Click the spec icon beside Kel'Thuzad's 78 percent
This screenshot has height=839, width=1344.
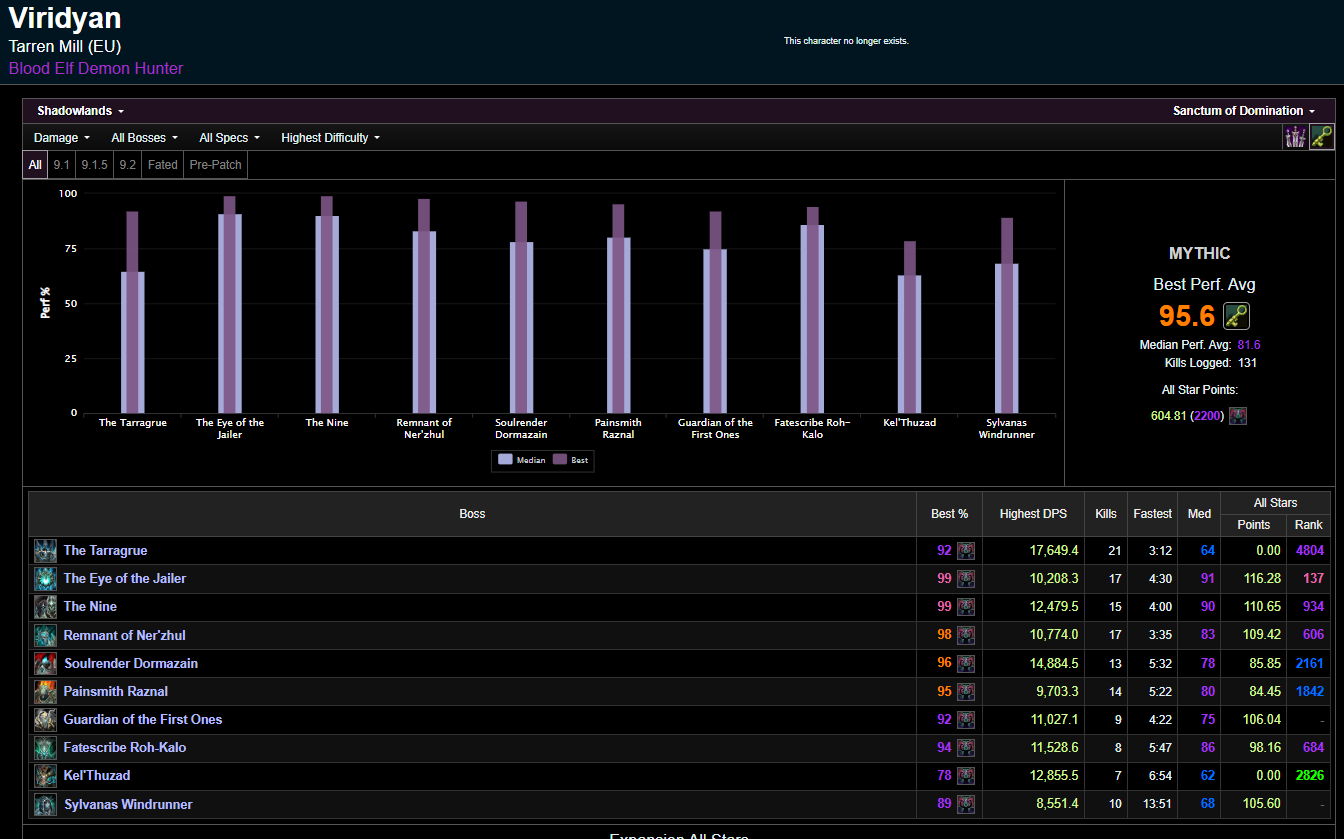pyautogui.click(x=965, y=775)
